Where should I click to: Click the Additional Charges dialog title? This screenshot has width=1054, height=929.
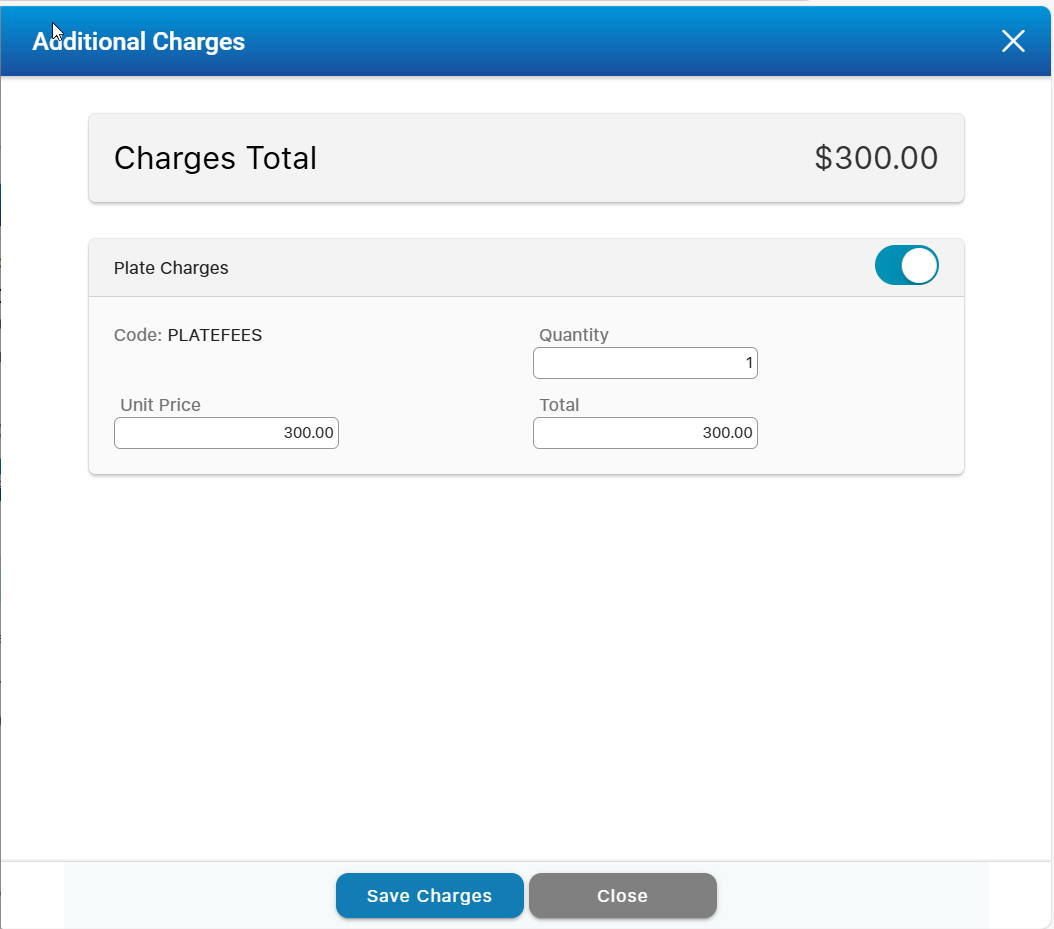[139, 41]
